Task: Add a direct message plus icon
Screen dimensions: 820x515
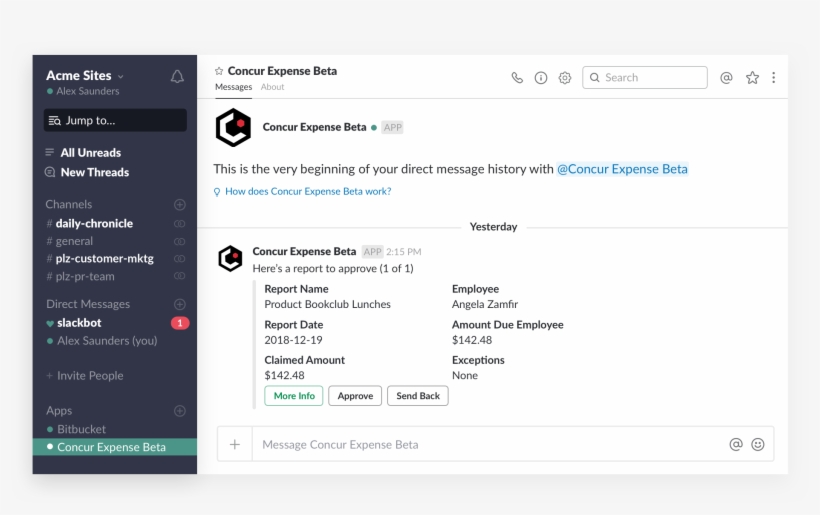Action: [x=179, y=304]
